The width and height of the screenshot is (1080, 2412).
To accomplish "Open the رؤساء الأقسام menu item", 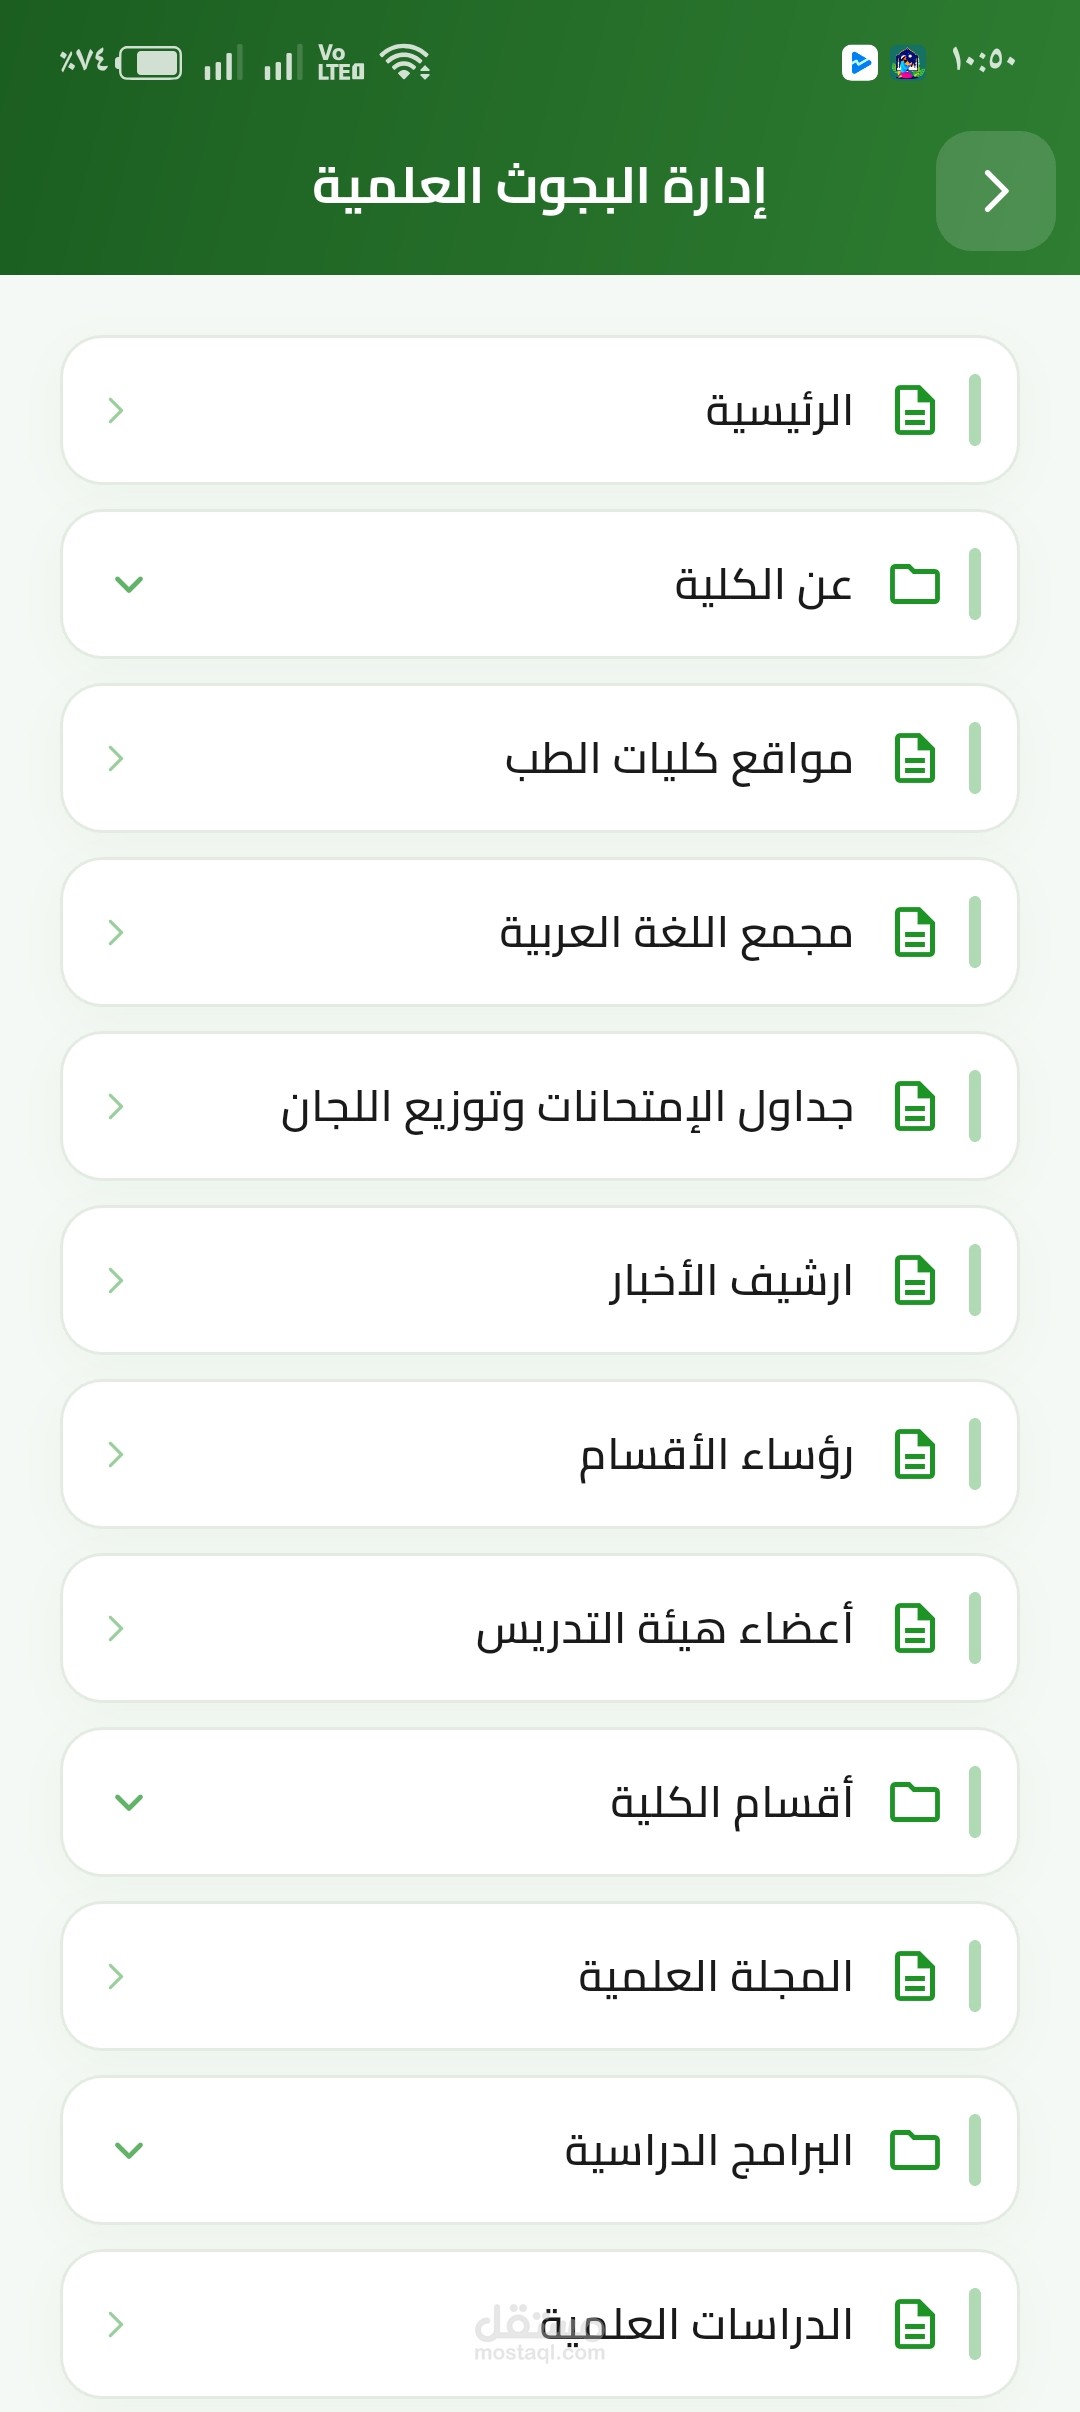I will 540,1454.
